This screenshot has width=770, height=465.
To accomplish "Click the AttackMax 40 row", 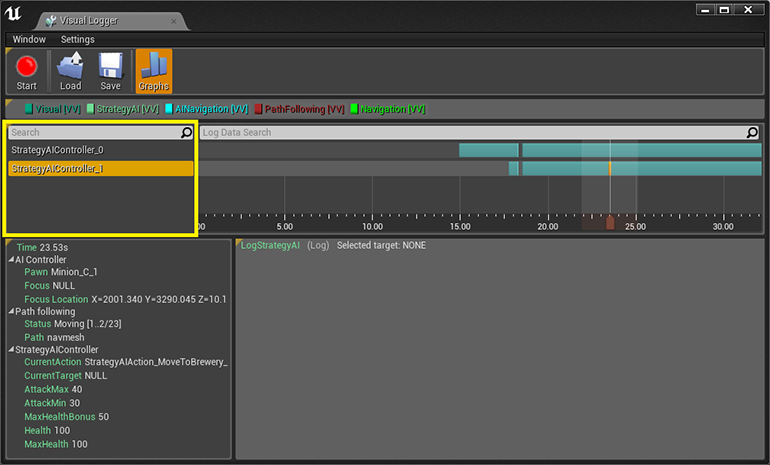I will [x=54, y=389].
